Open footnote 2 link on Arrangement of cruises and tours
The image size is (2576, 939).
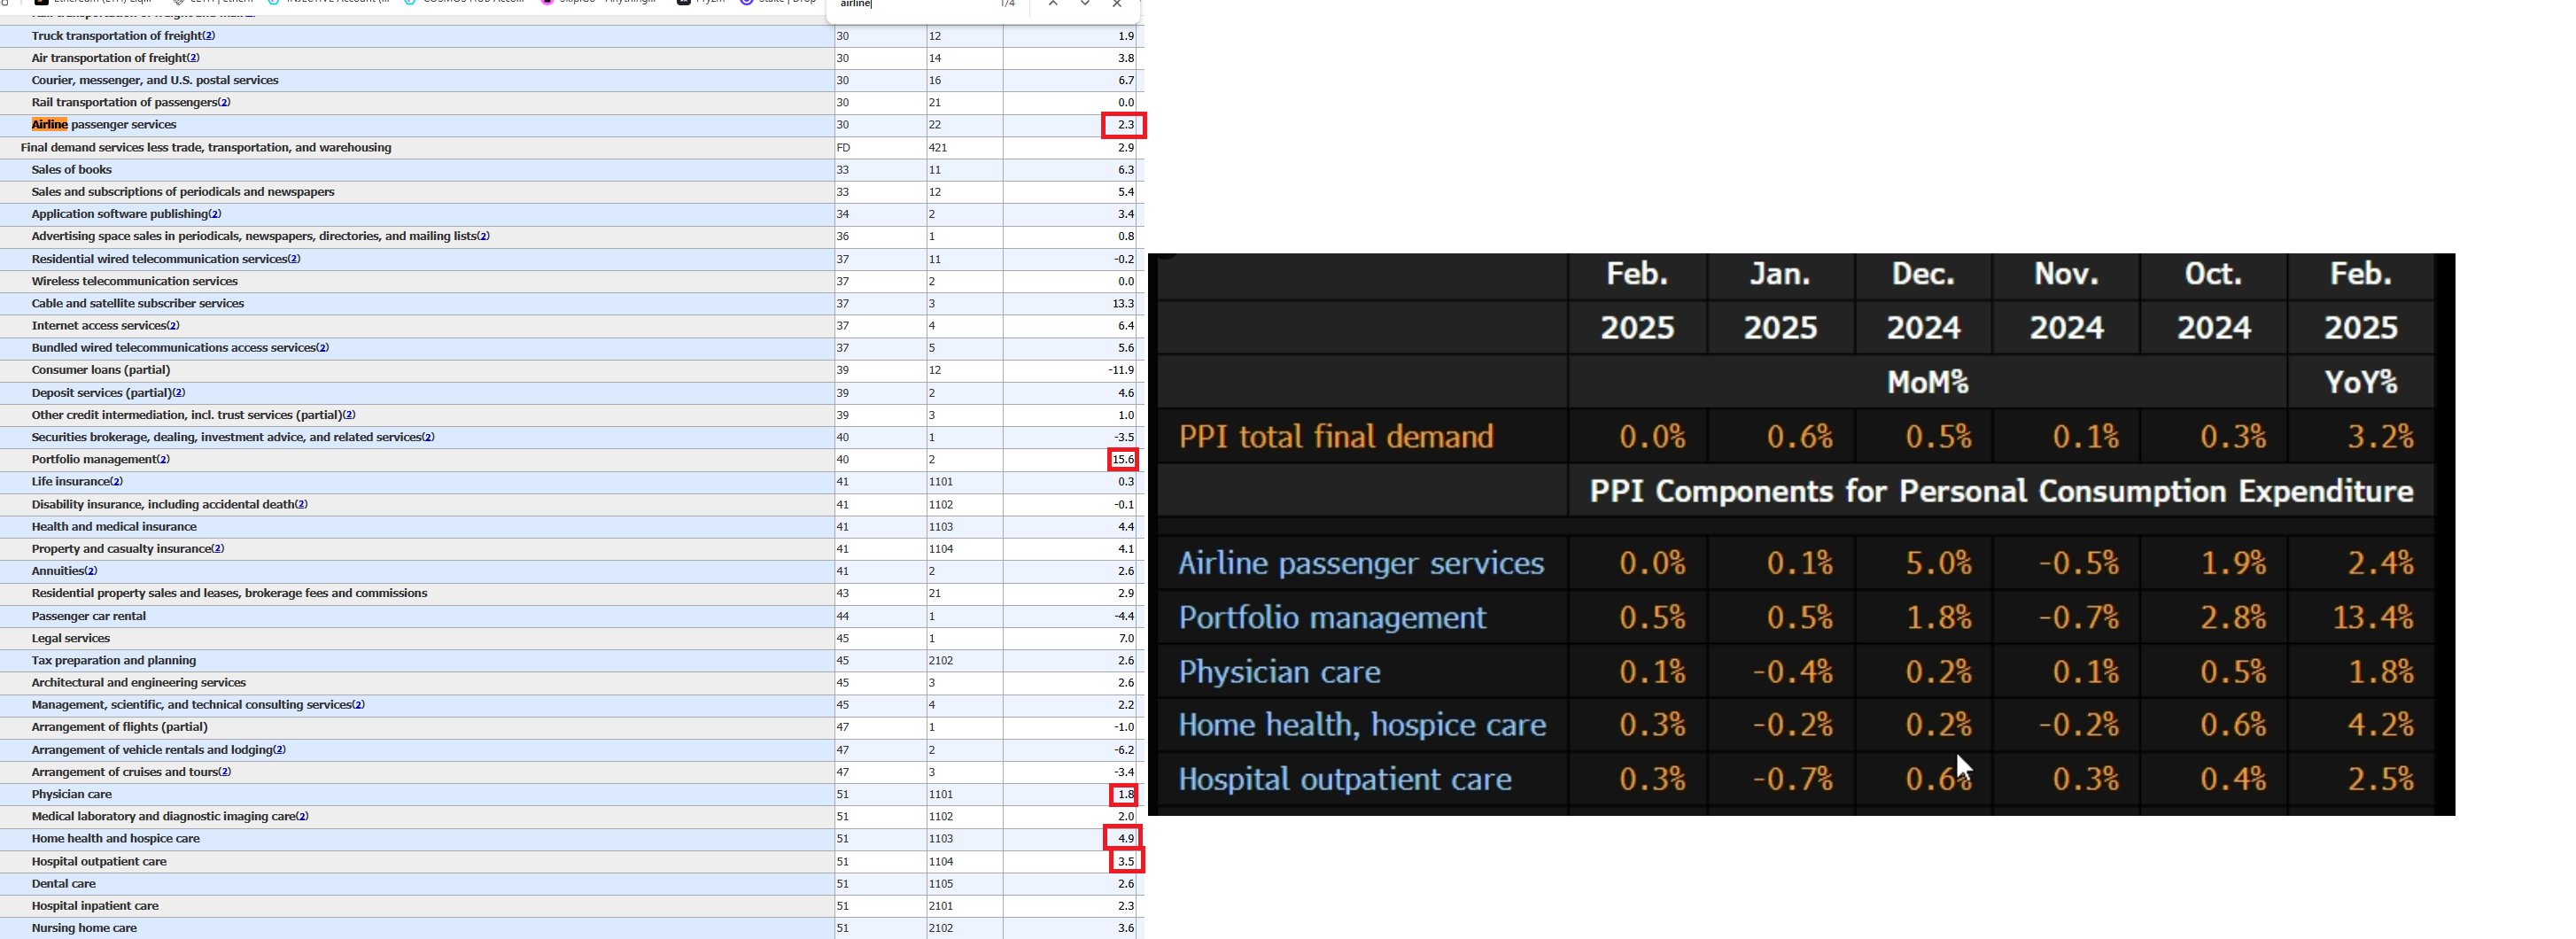225,772
